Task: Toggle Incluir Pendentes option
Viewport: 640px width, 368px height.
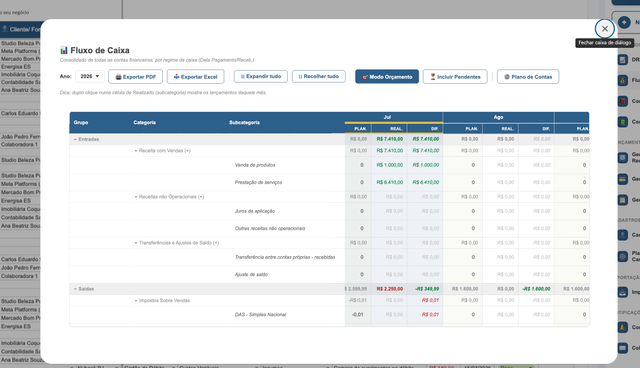Action: click(455, 77)
